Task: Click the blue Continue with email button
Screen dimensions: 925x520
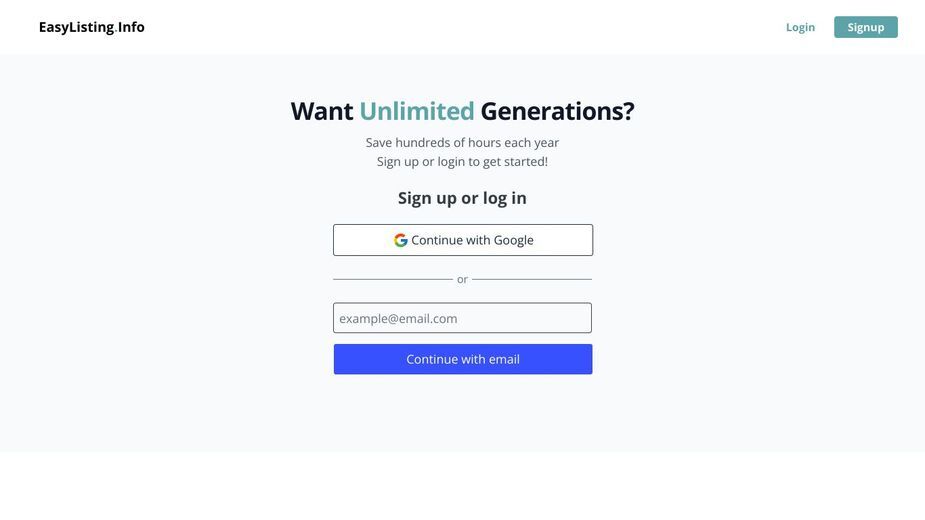Action: (462, 359)
